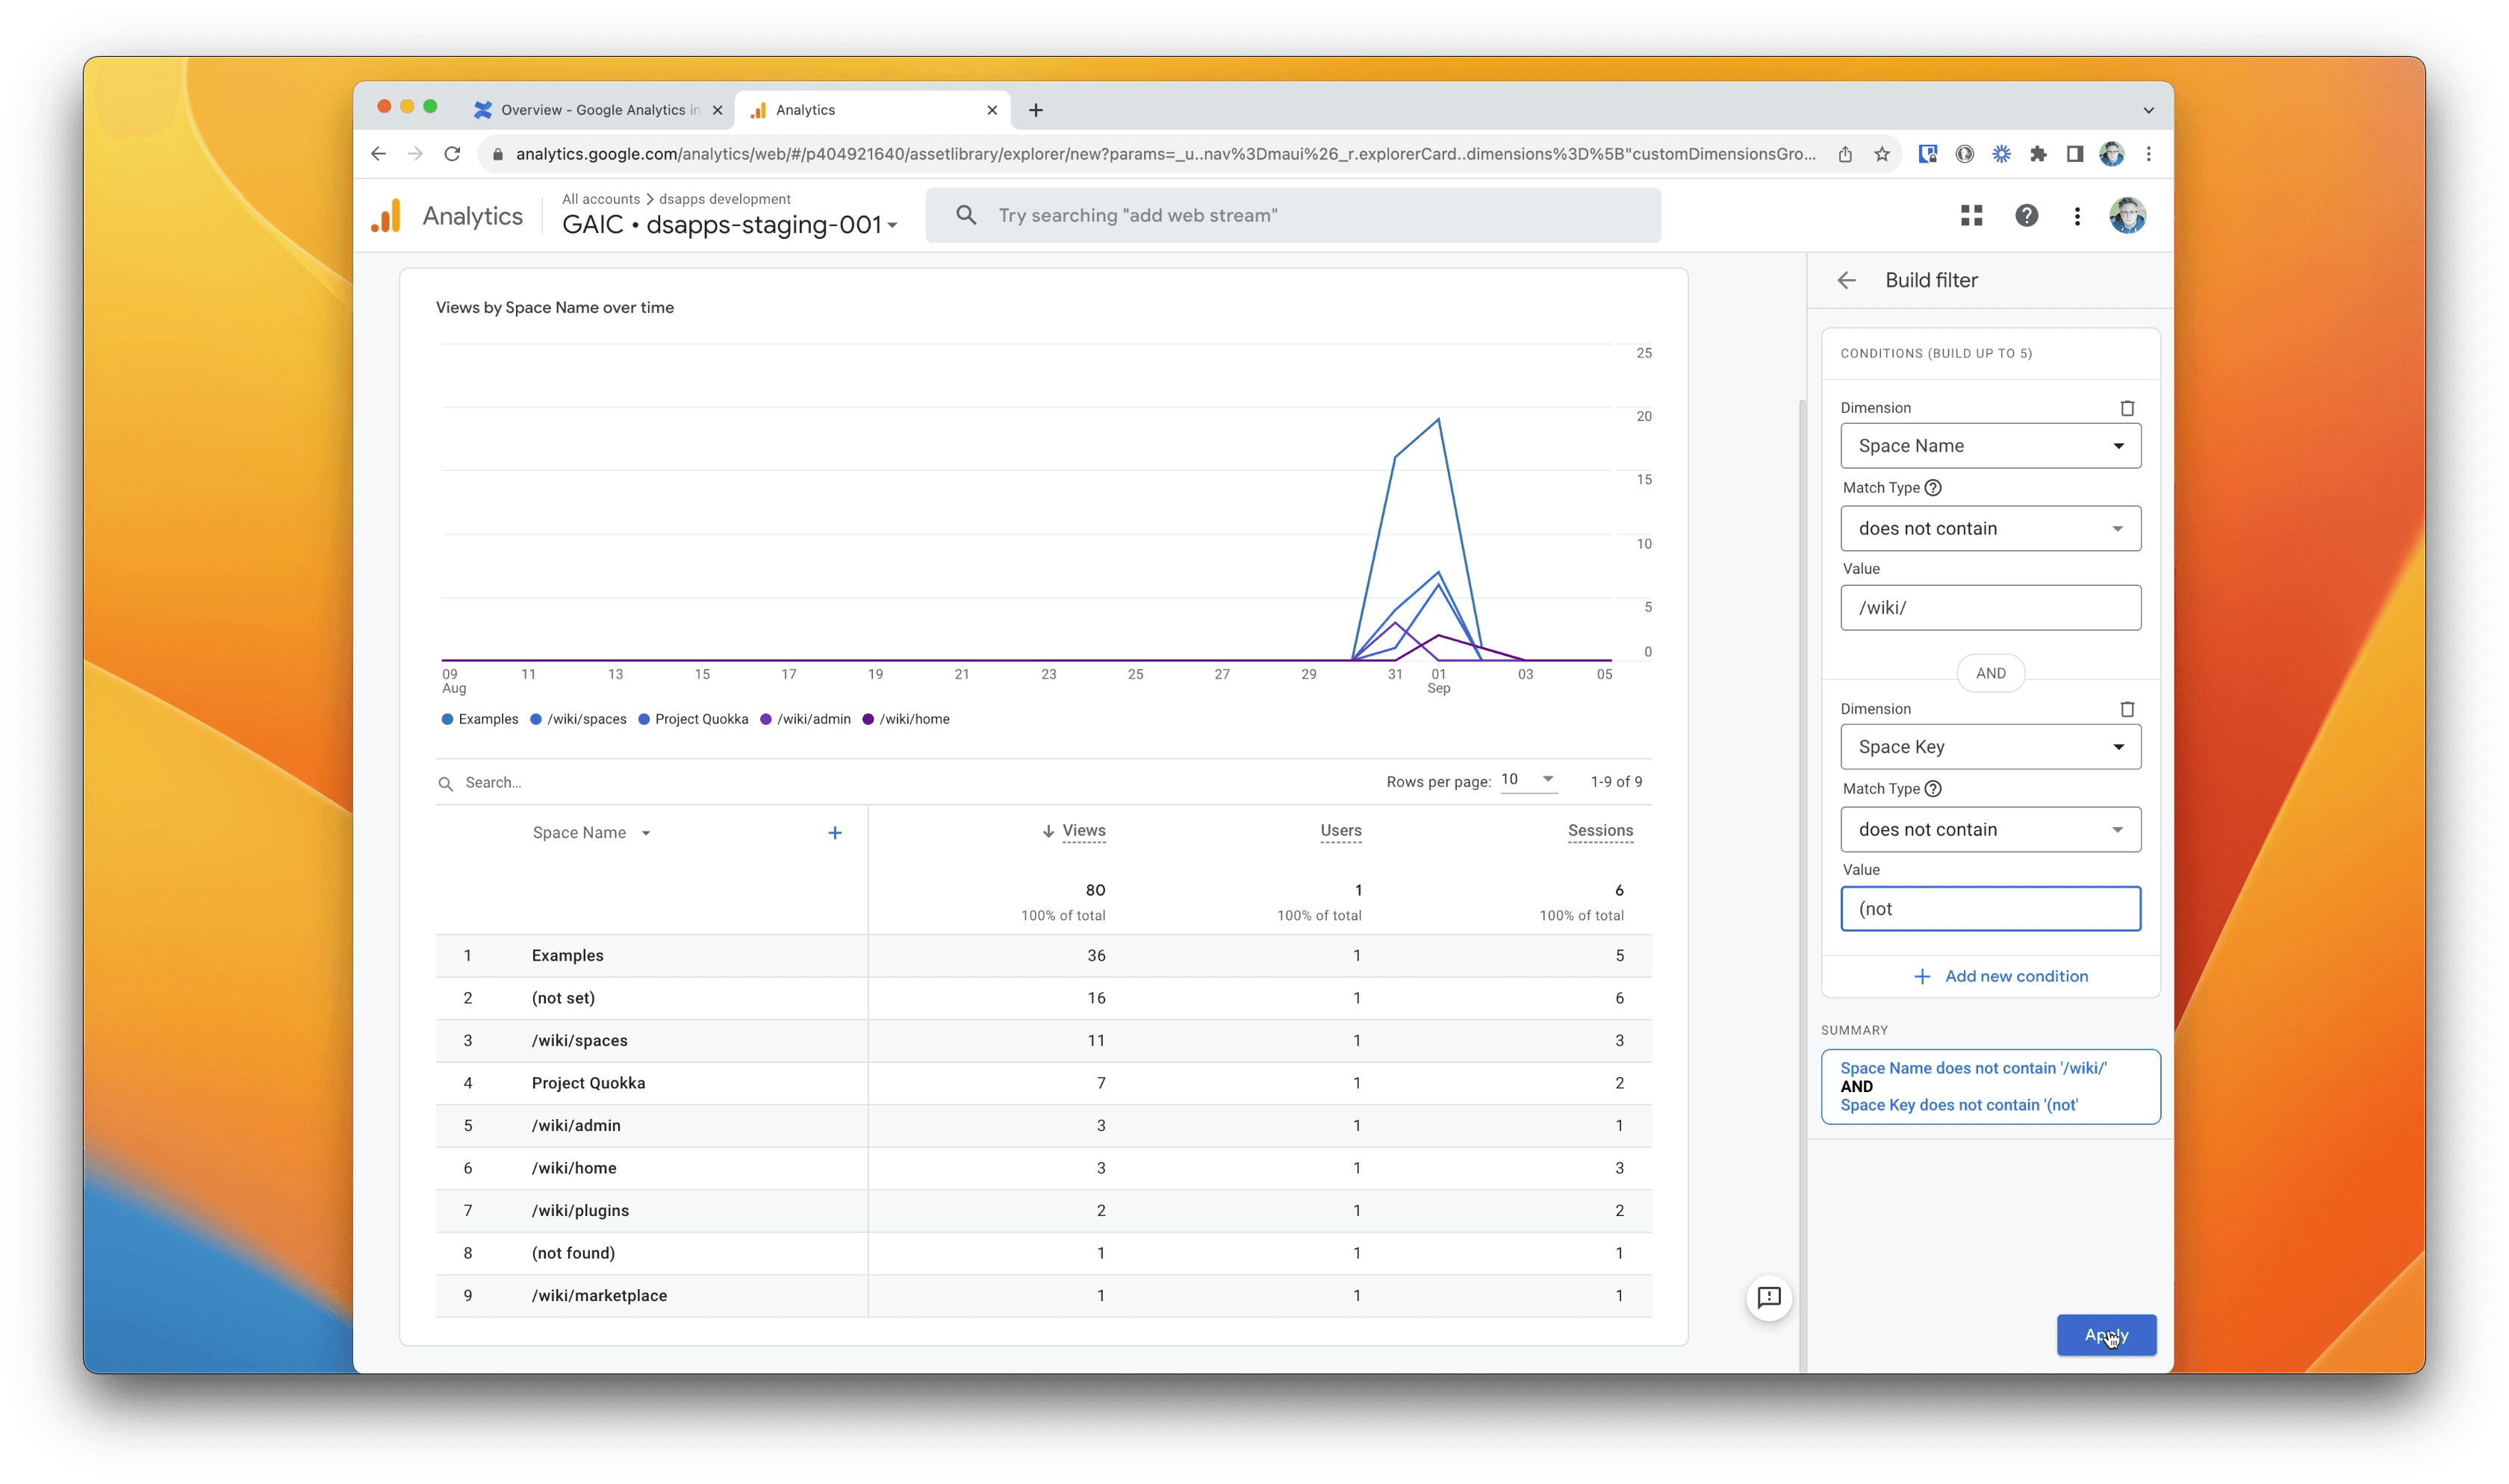Image resolution: width=2509 pixels, height=1484 pixels.
Task: Click the table search magnifier icon
Action: click(x=446, y=784)
